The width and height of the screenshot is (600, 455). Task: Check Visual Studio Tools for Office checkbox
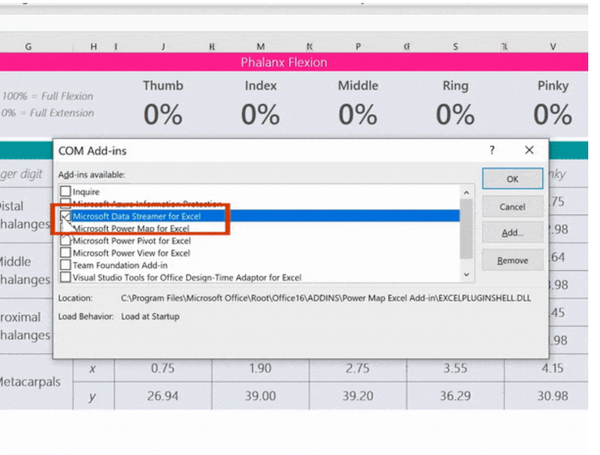click(x=66, y=277)
